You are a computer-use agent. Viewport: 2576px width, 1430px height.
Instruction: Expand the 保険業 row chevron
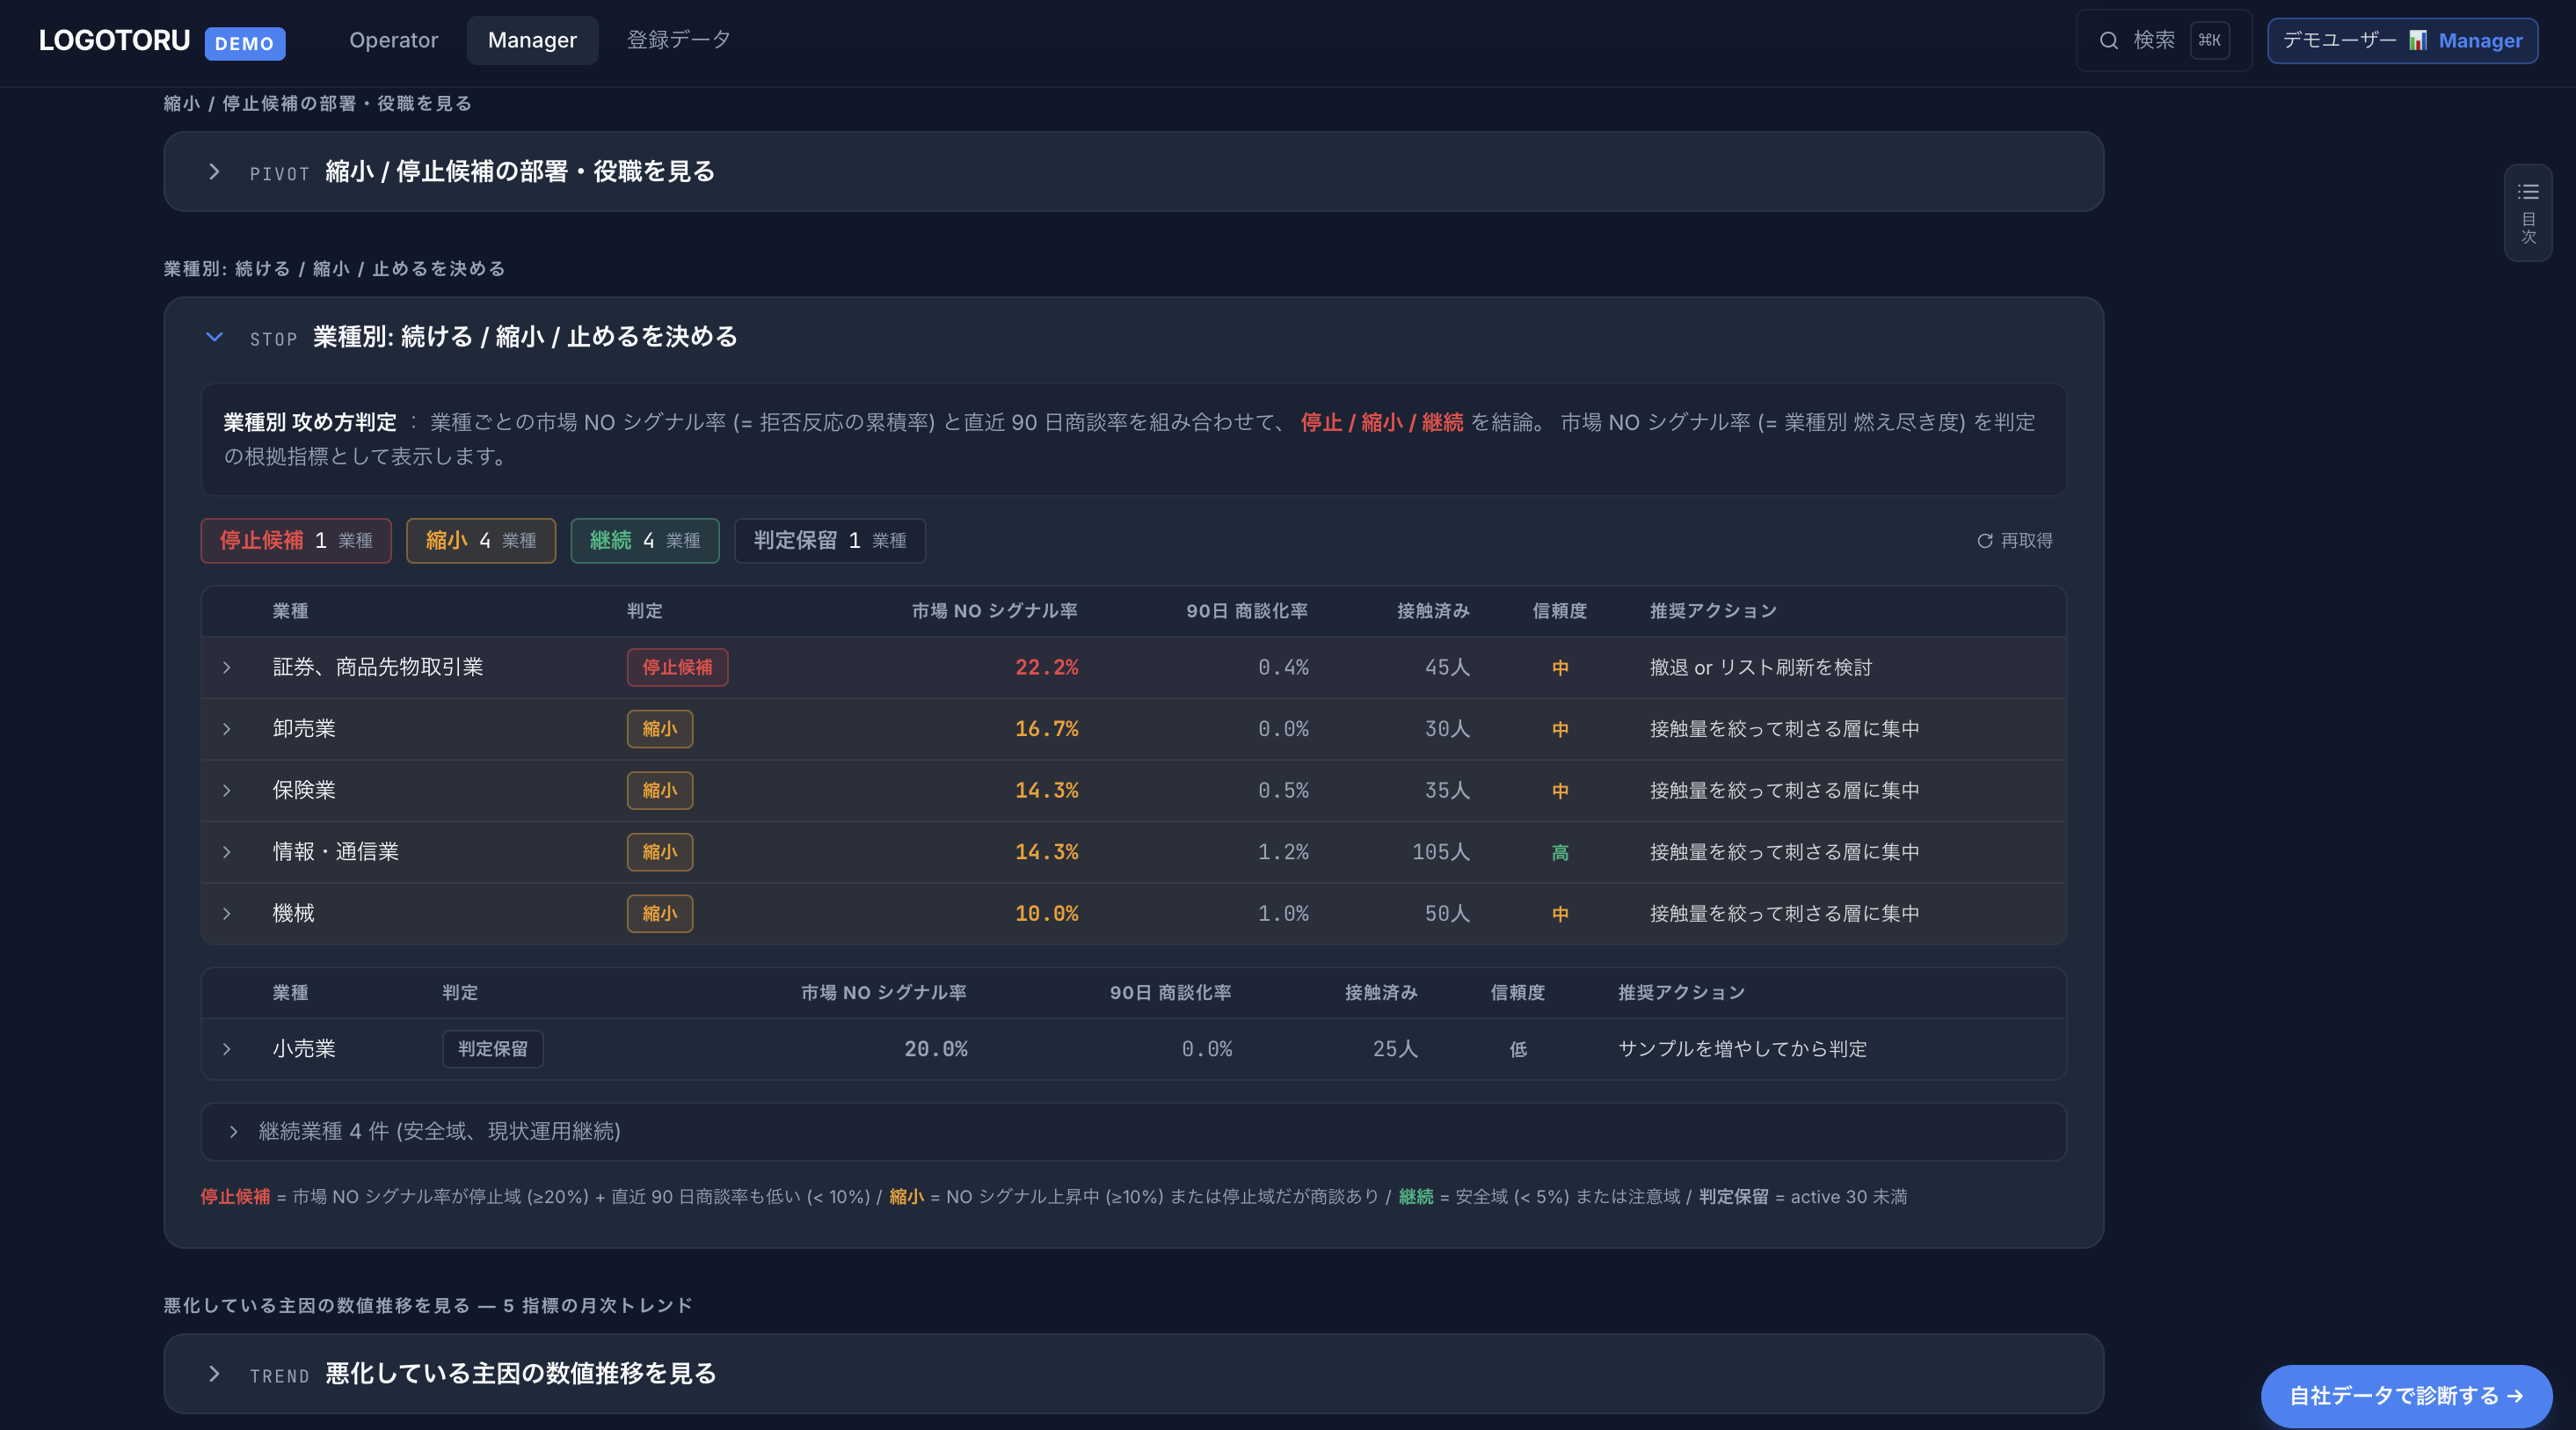[x=227, y=790]
